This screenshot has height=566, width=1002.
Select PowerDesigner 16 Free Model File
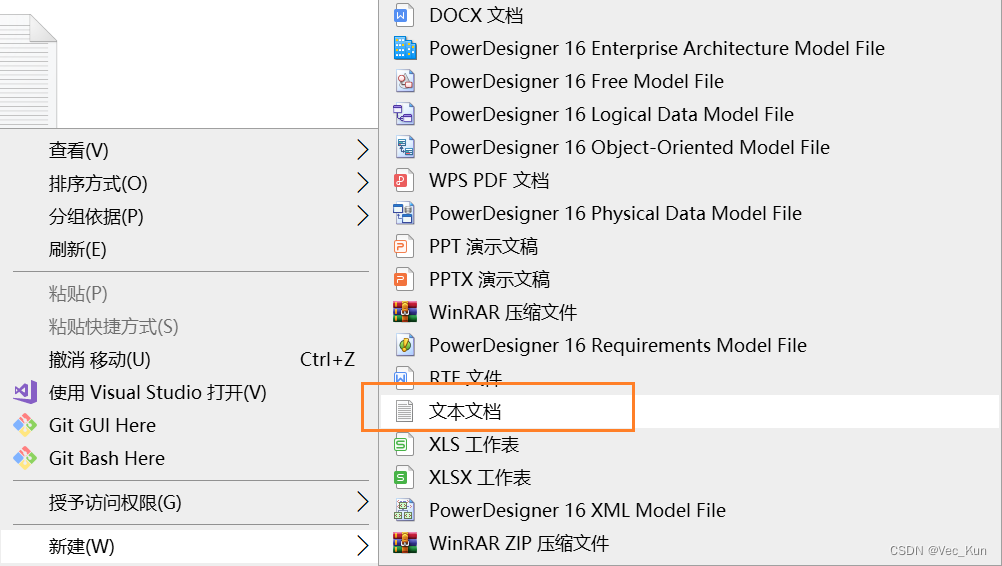click(690, 81)
